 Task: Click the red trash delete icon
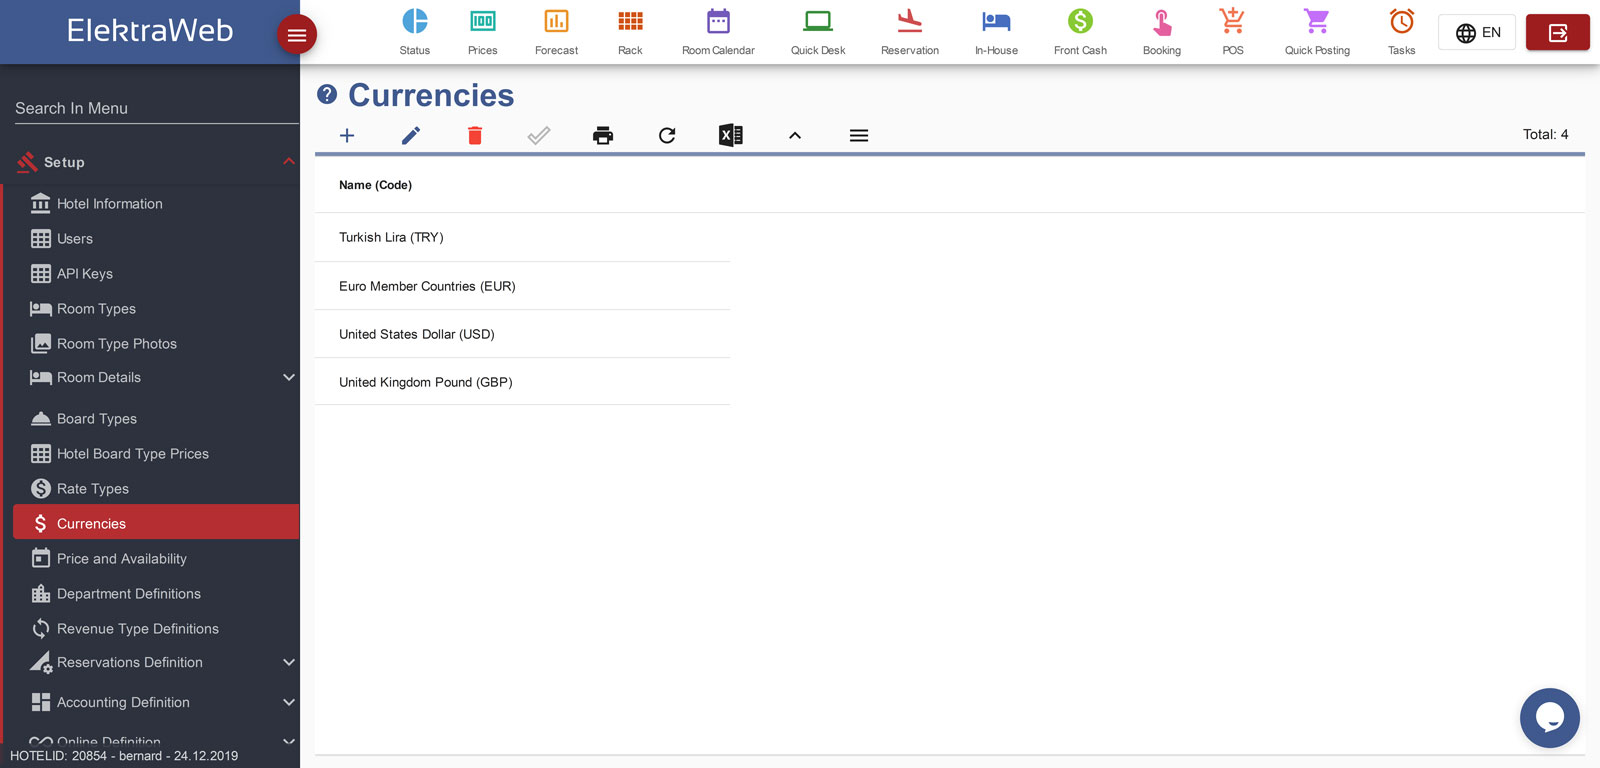point(475,135)
